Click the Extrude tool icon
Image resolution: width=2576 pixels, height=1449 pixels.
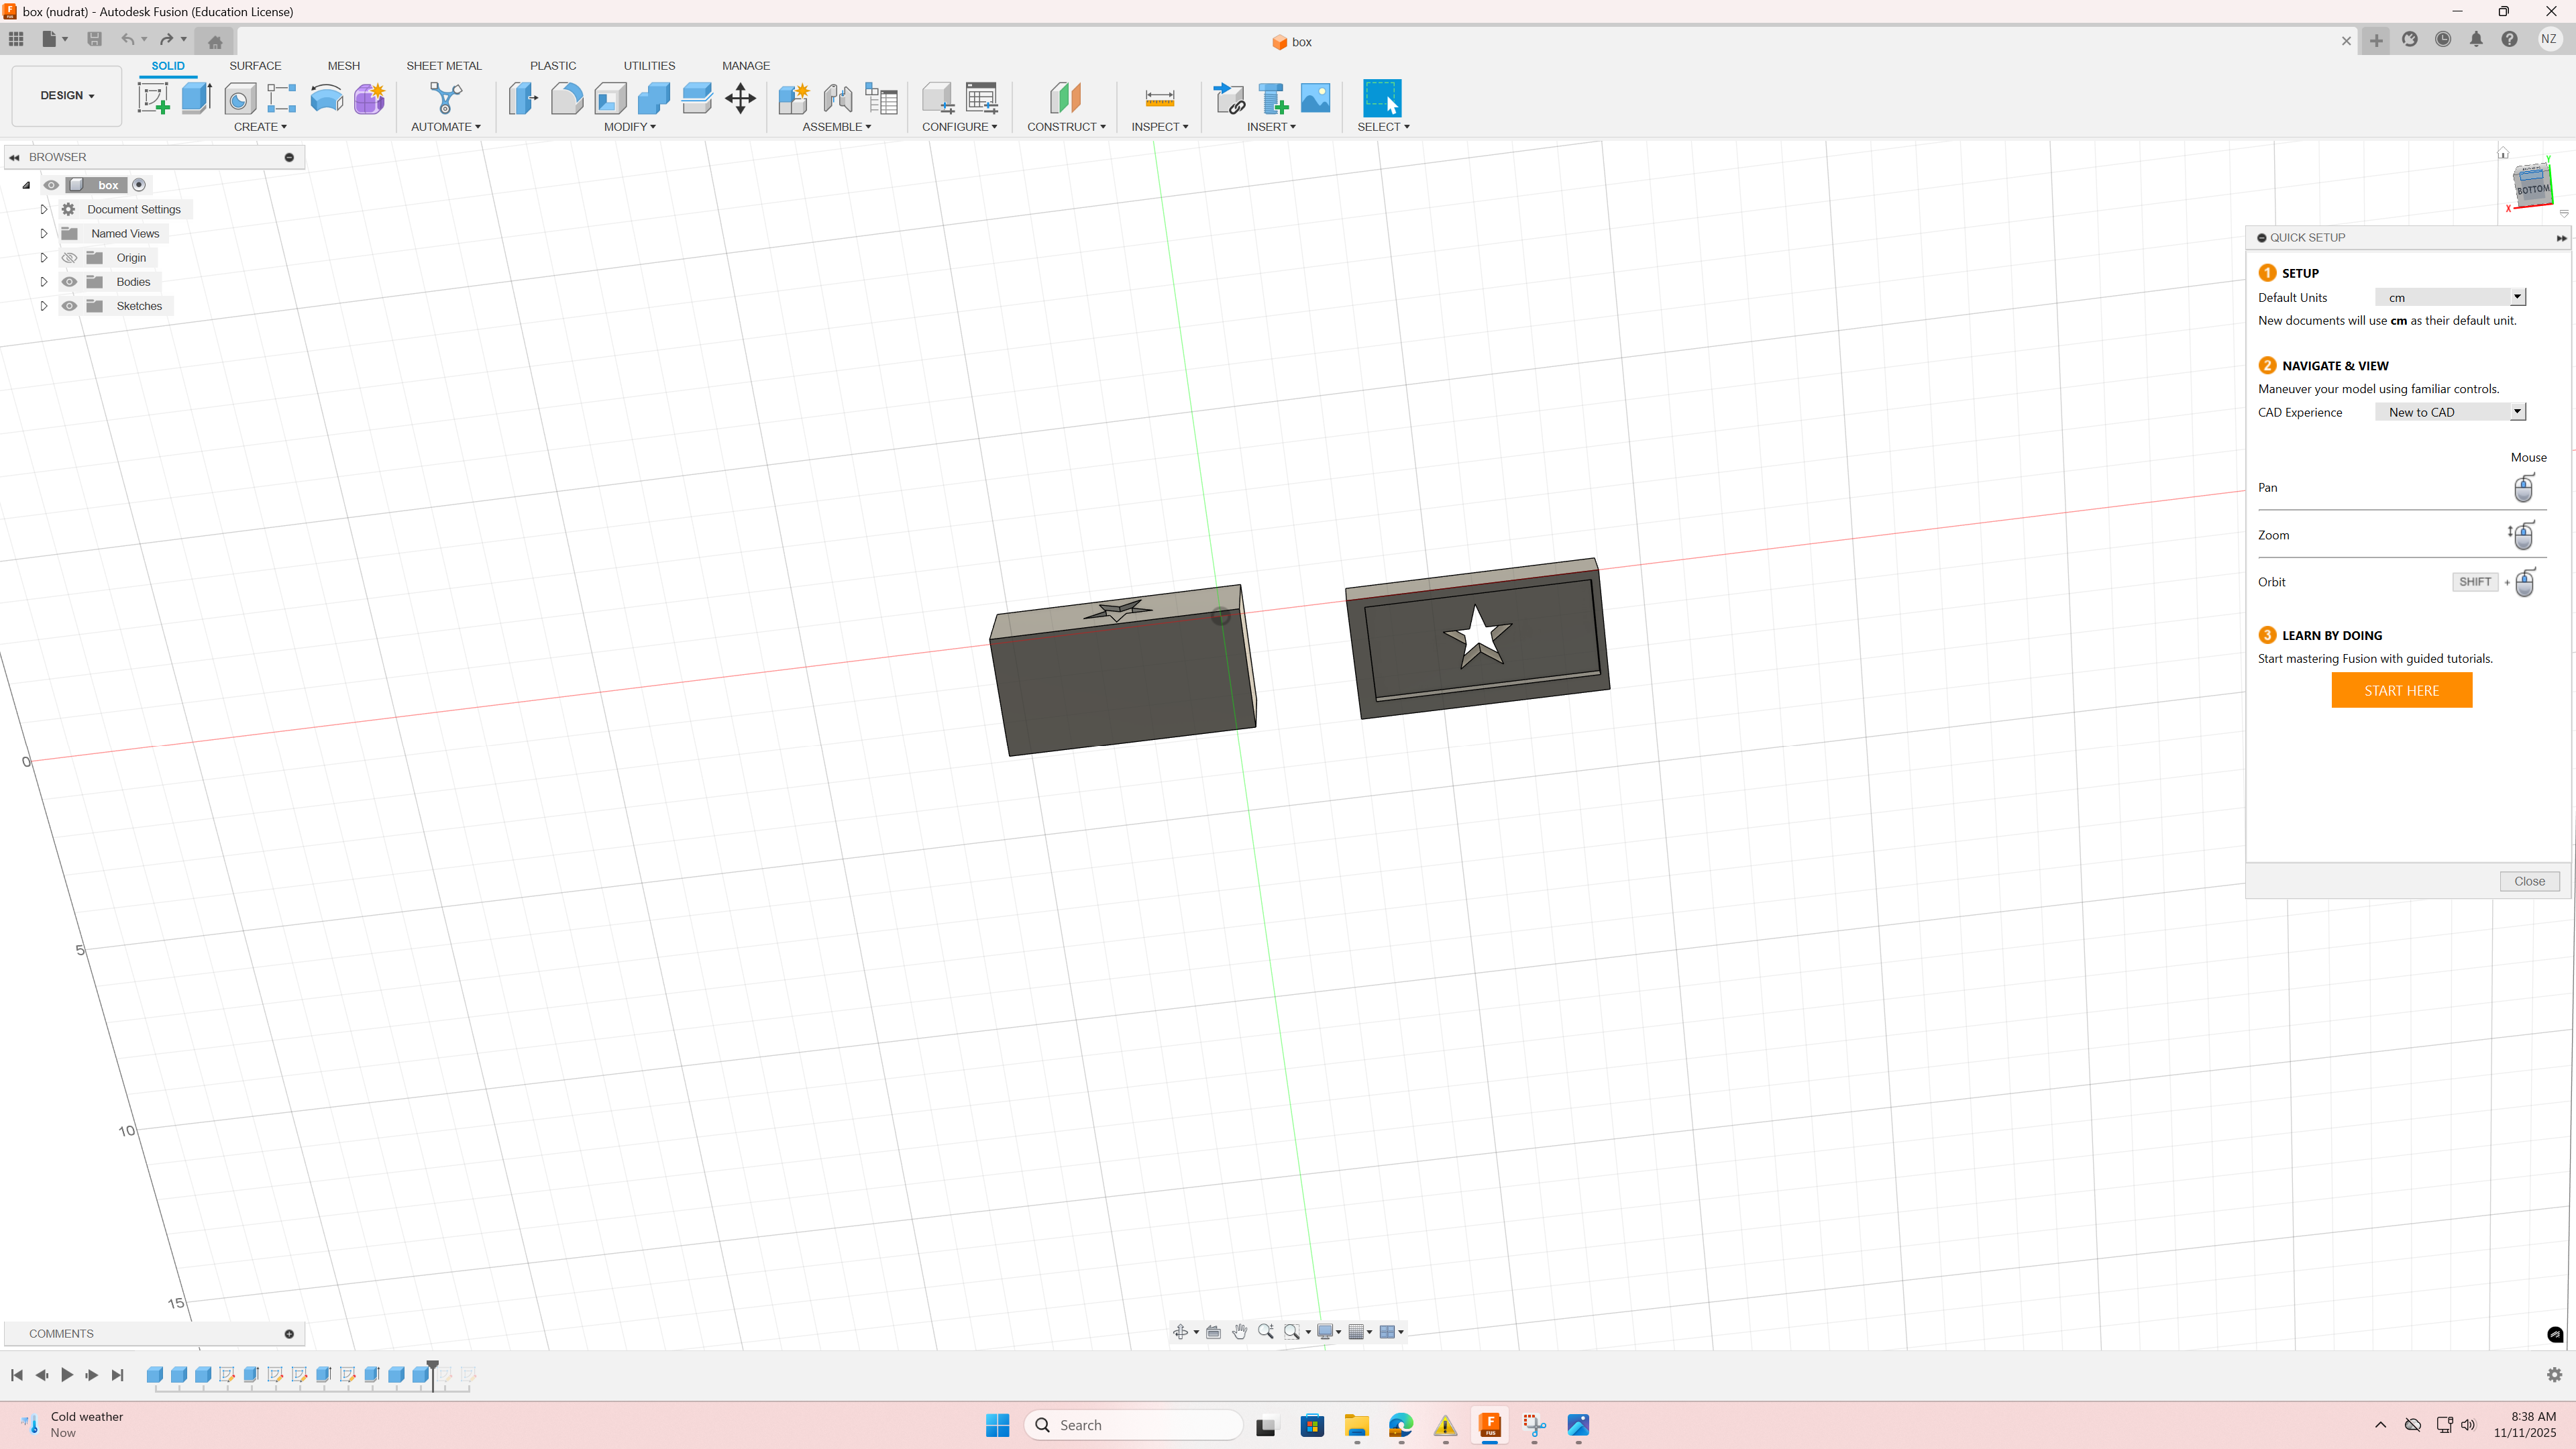tap(197, 98)
